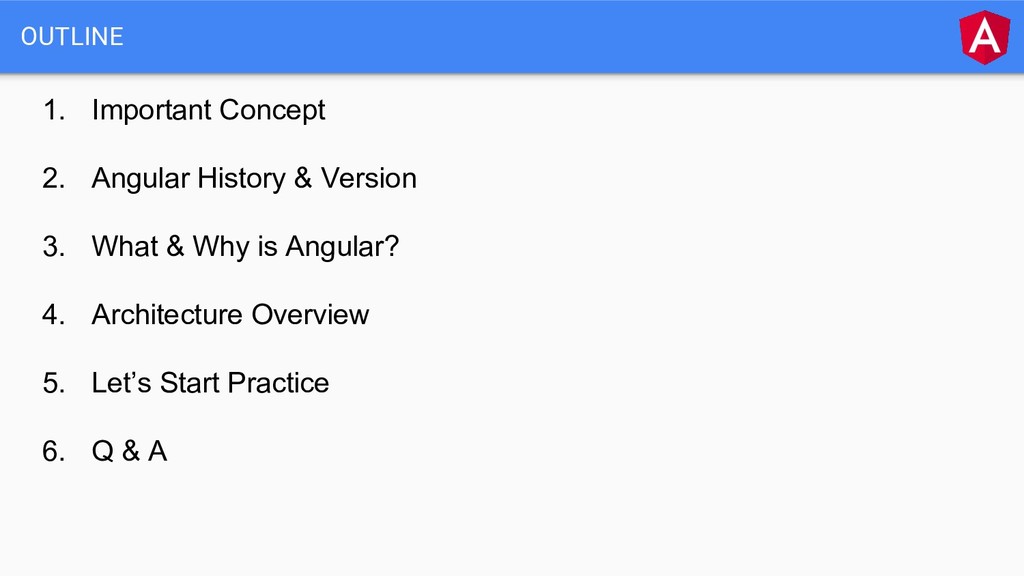Select Angular History & Version item

tap(254, 178)
